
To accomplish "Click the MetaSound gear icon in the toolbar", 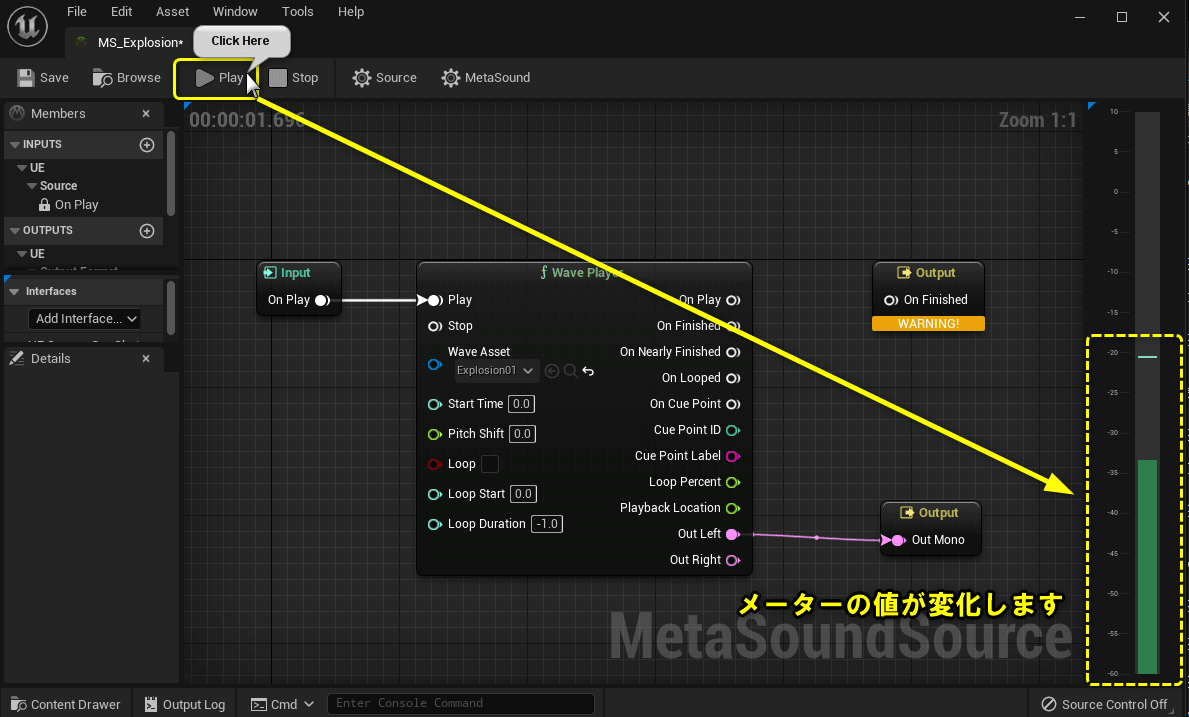I will click(452, 77).
